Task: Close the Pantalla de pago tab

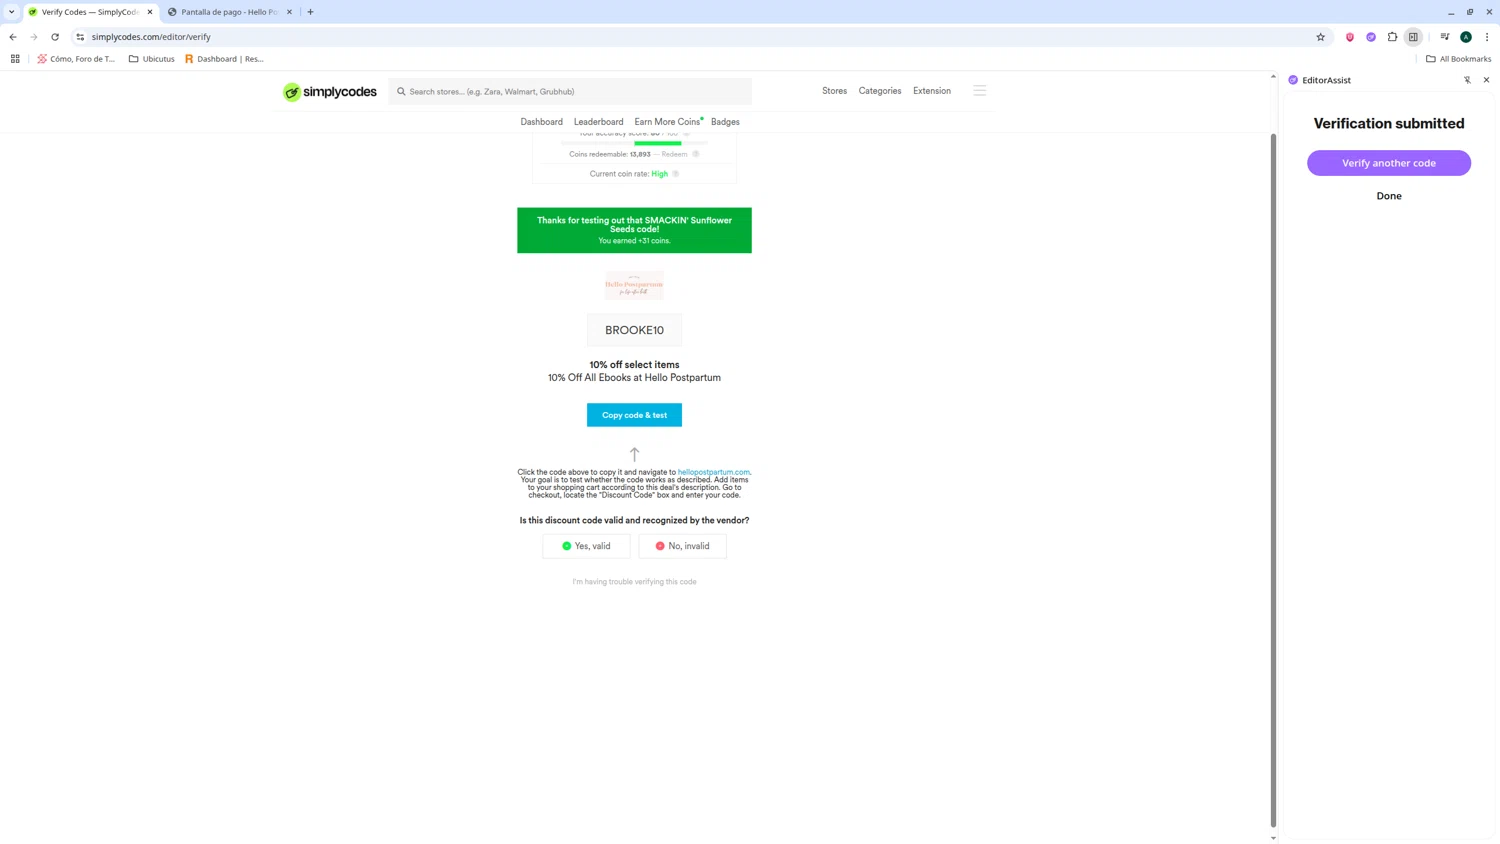Action: [289, 12]
